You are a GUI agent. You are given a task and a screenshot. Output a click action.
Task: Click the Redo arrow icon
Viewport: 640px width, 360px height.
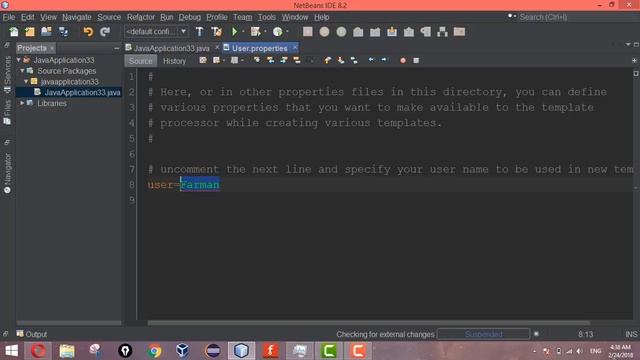[105, 32]
